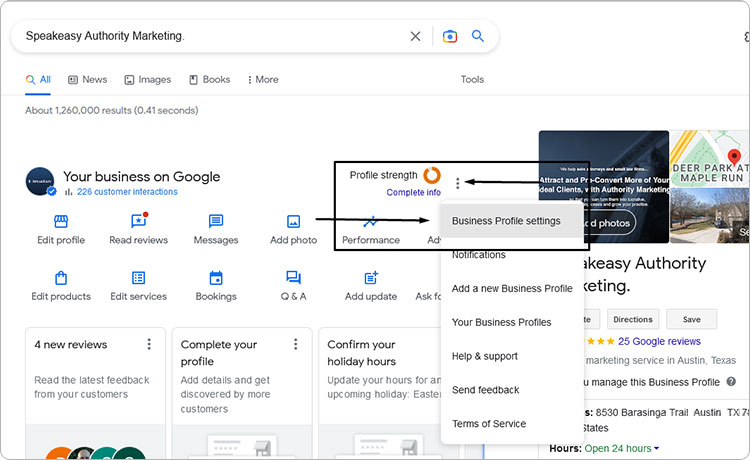Open the street view house photo
The image size is (750, 460).
pyautogui.click(x=710, y=216)
